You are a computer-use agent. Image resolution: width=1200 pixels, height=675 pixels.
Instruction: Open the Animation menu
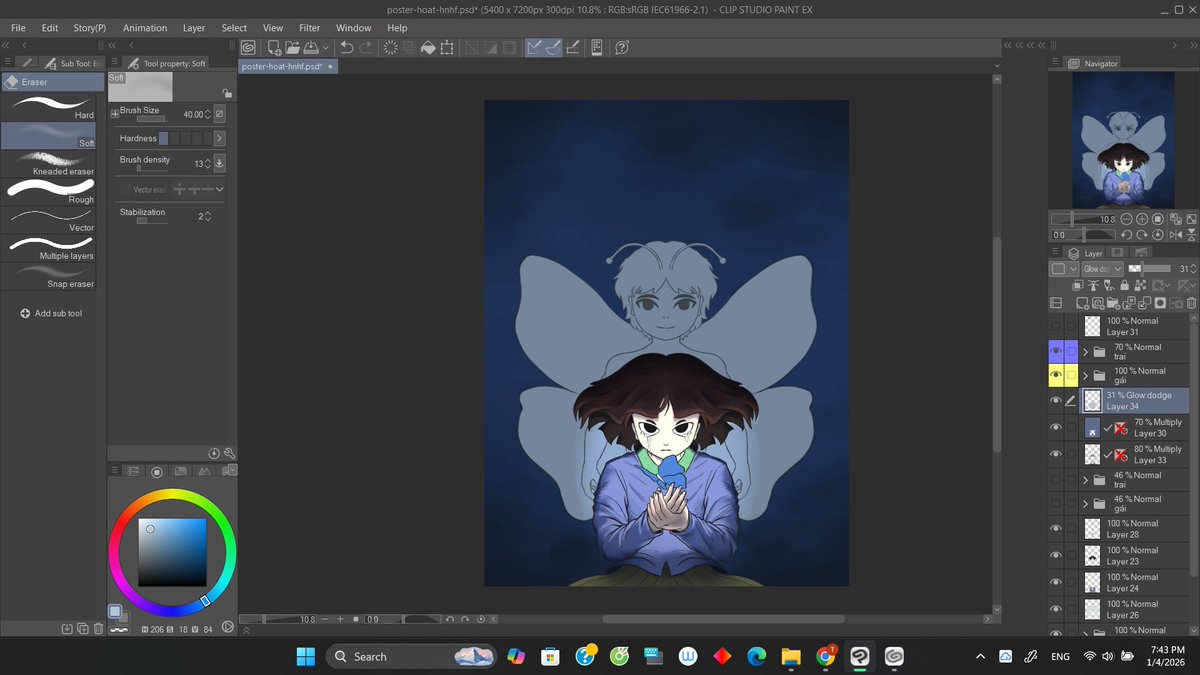pyautogui.click(x=145, y=28)
